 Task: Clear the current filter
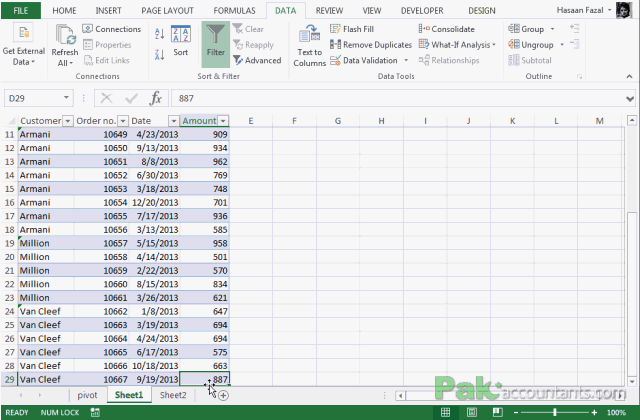click(248, 29)
